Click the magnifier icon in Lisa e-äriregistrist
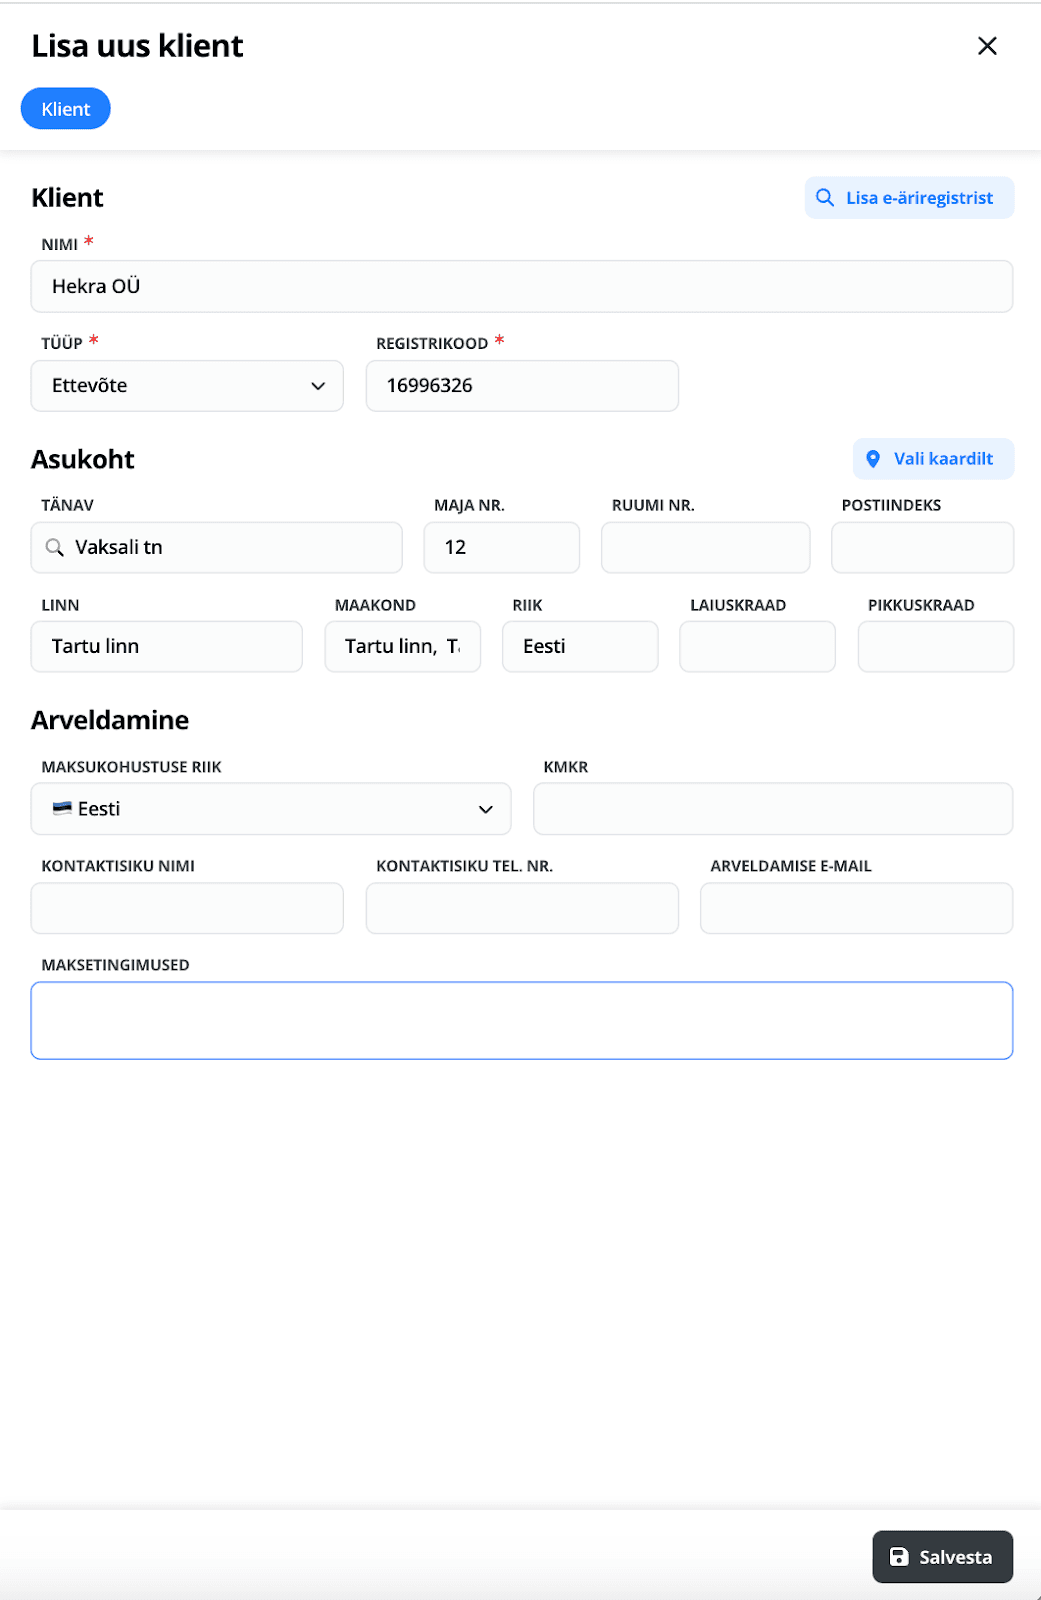The width and height of the screenshot is (1041, 1600). (x=825, y=198)
